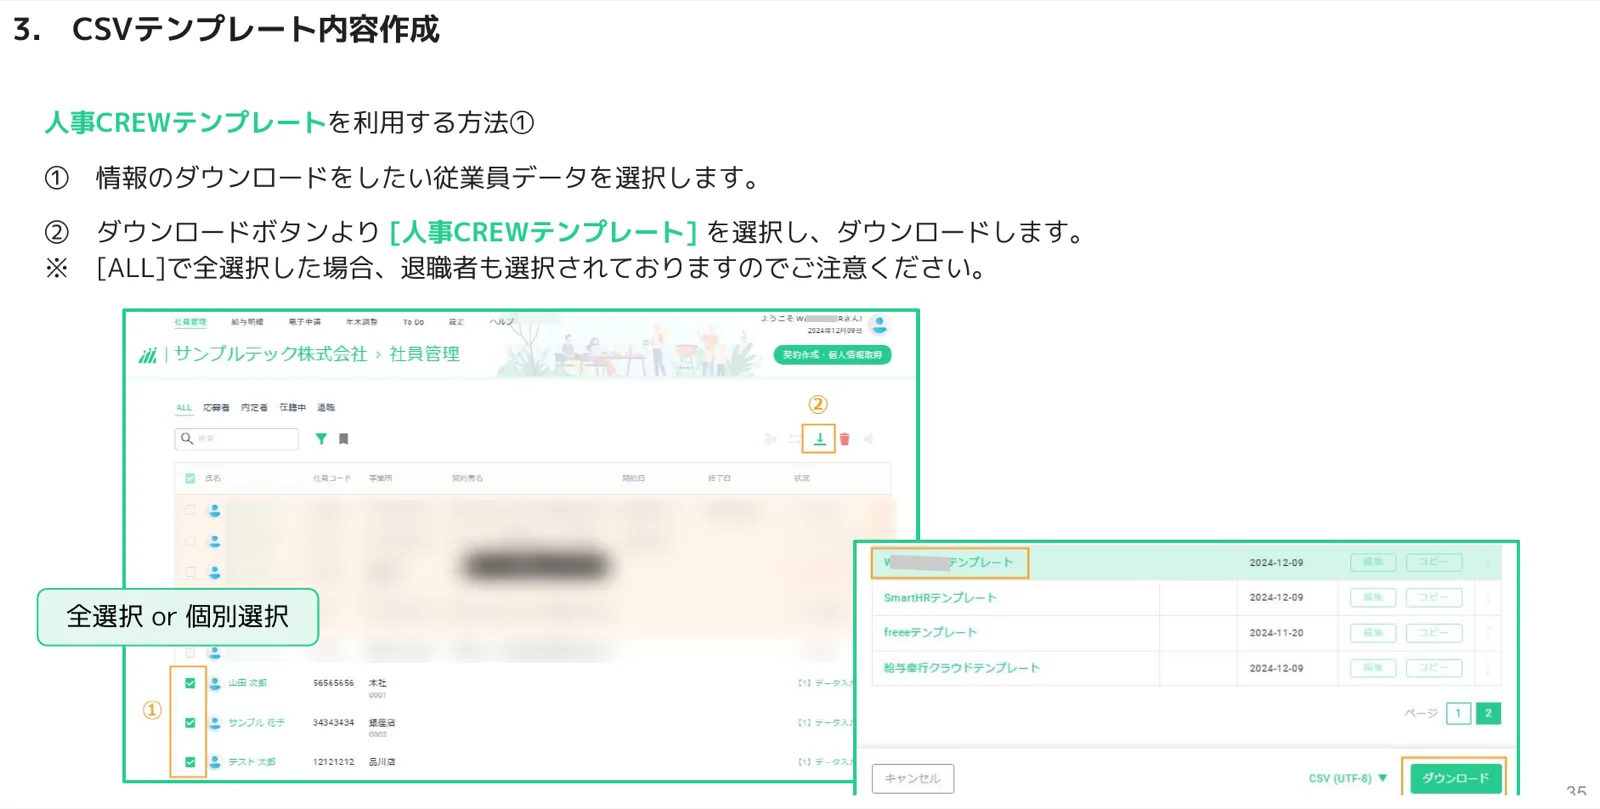Open the more menu on the freeeテンプレート row
1600x809 pixels.
point(1488,633)
